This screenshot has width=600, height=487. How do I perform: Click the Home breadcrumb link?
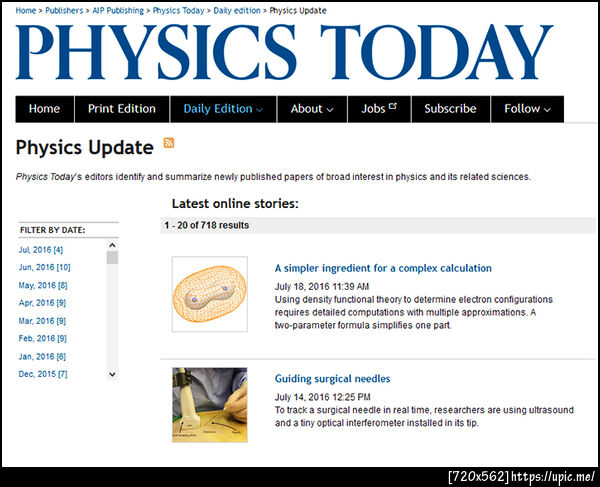(26, 11)
